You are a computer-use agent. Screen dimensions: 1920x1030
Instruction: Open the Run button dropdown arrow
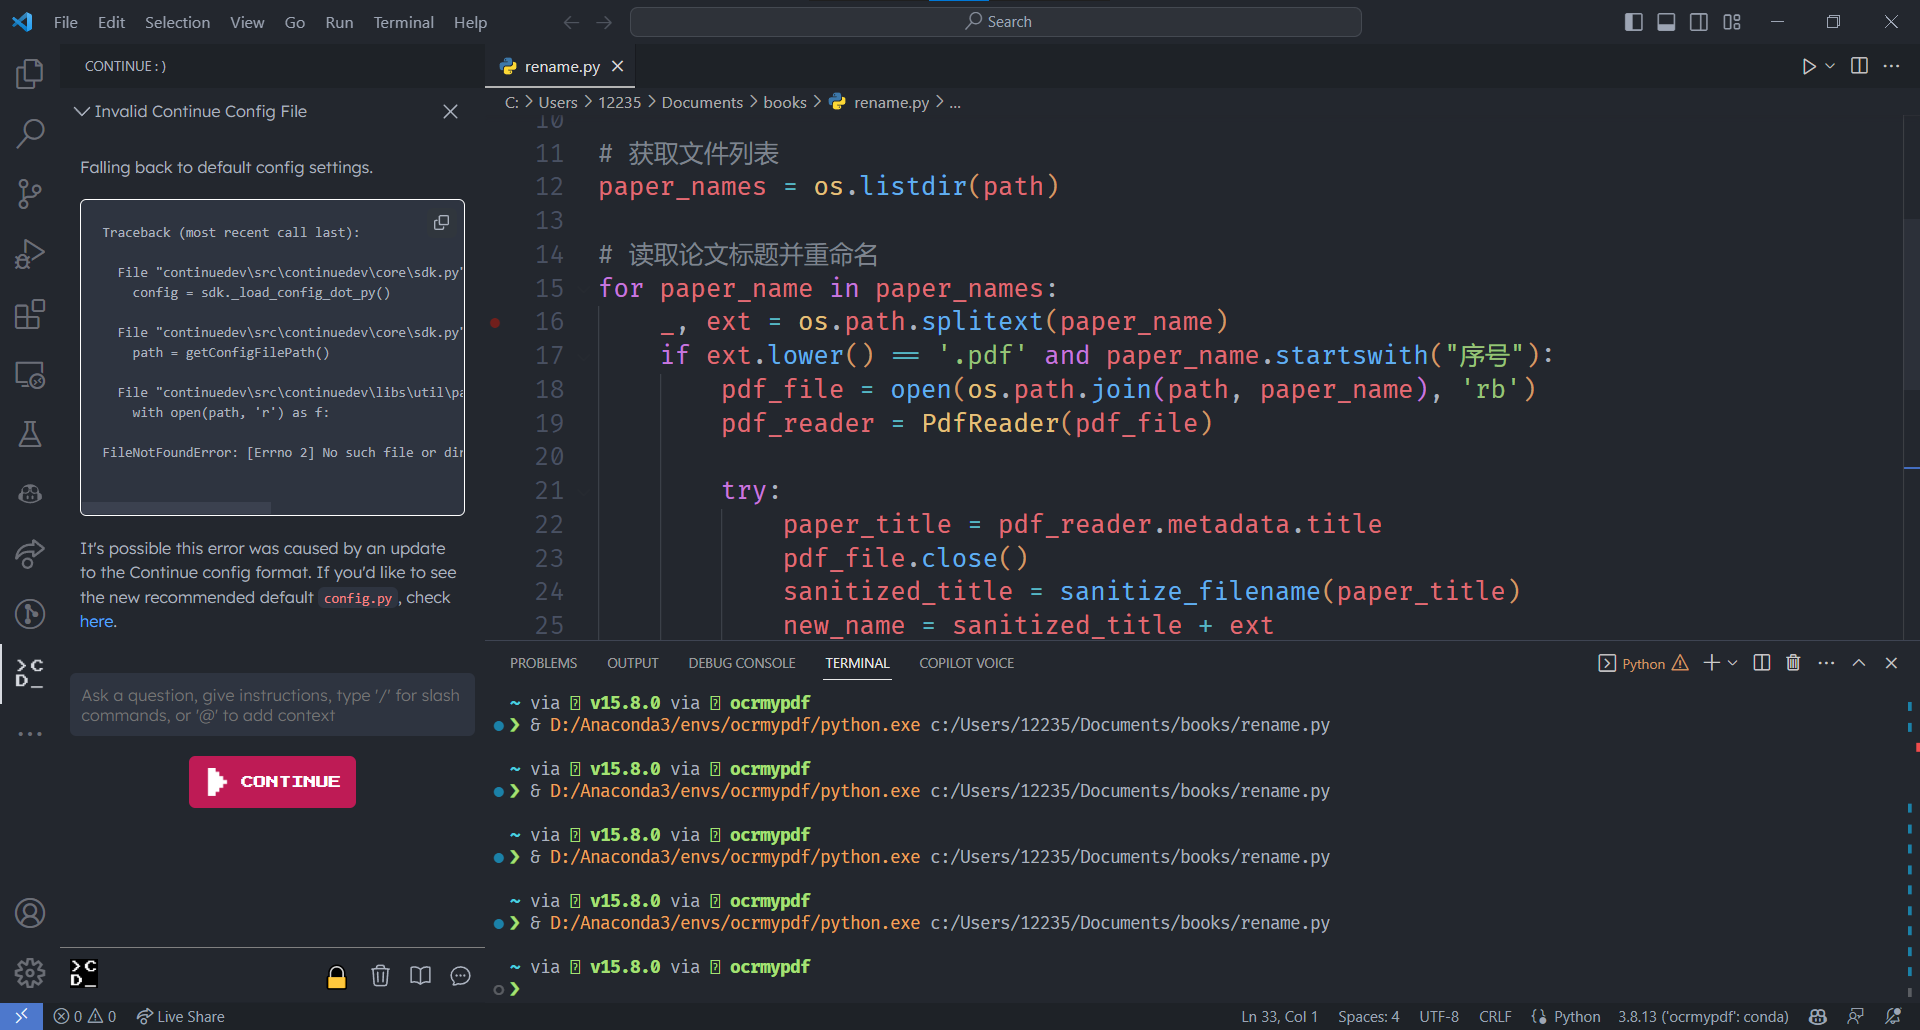[1828, 67]
